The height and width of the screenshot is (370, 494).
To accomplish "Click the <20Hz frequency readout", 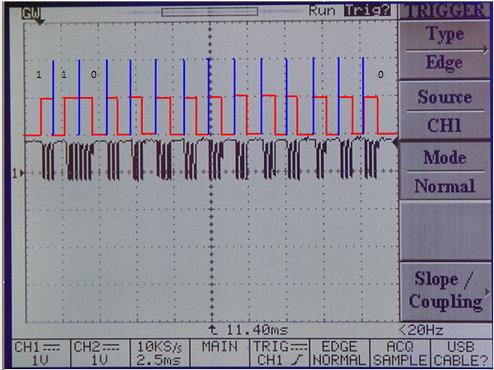I will tap(421, 330).
